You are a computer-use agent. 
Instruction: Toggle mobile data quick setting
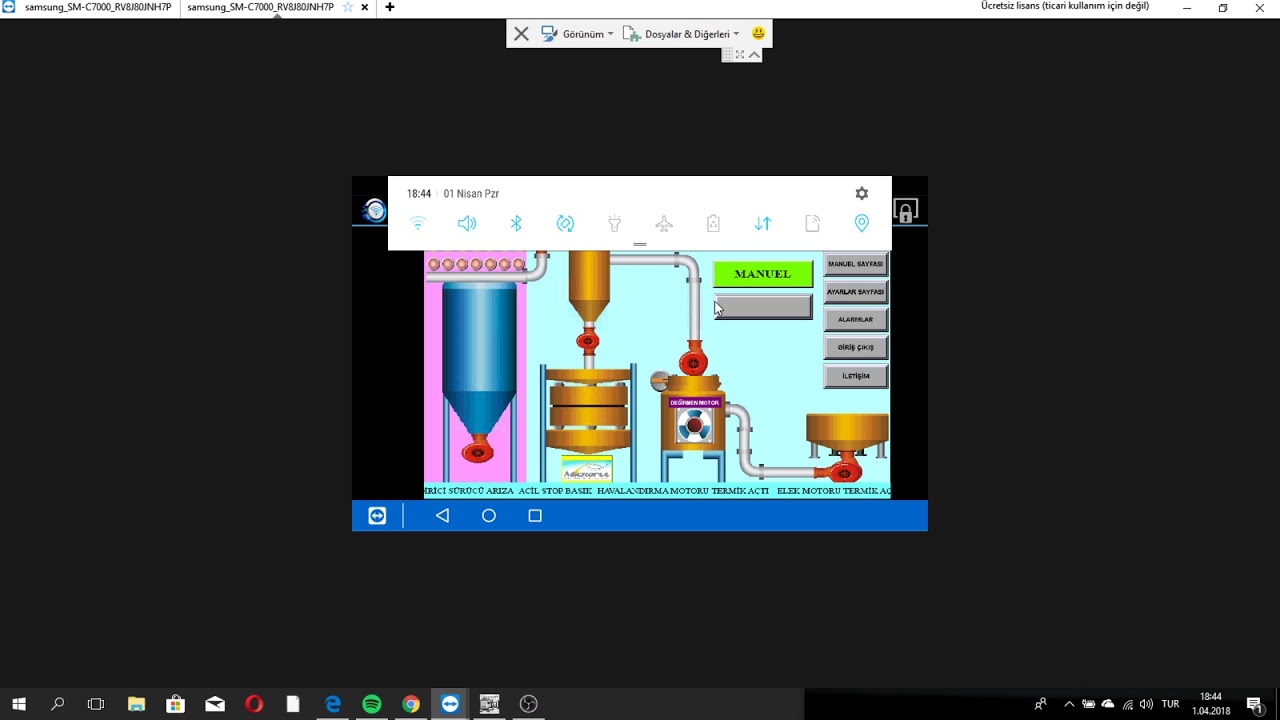(x=763, y=224)
